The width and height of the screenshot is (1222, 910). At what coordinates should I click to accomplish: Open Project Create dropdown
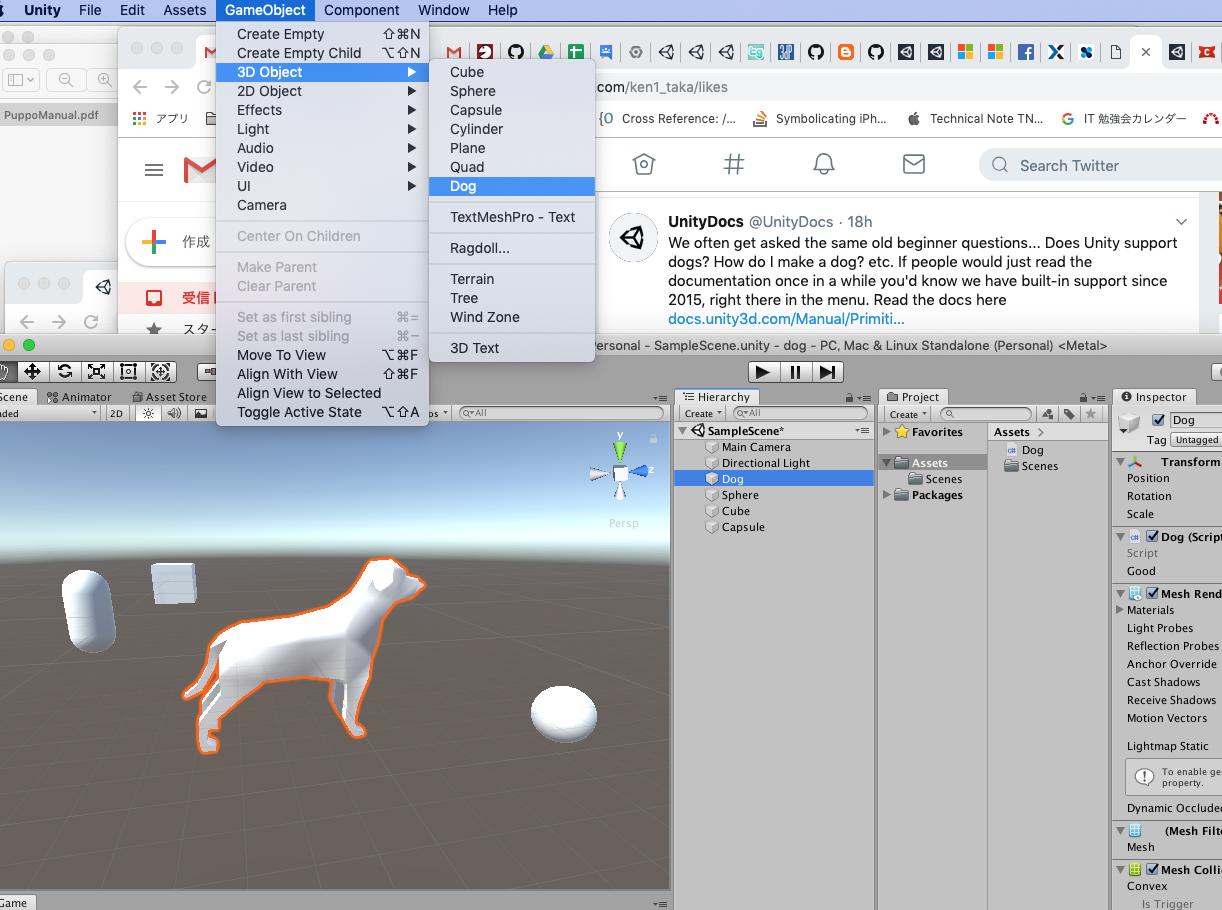tap(908, 414)
